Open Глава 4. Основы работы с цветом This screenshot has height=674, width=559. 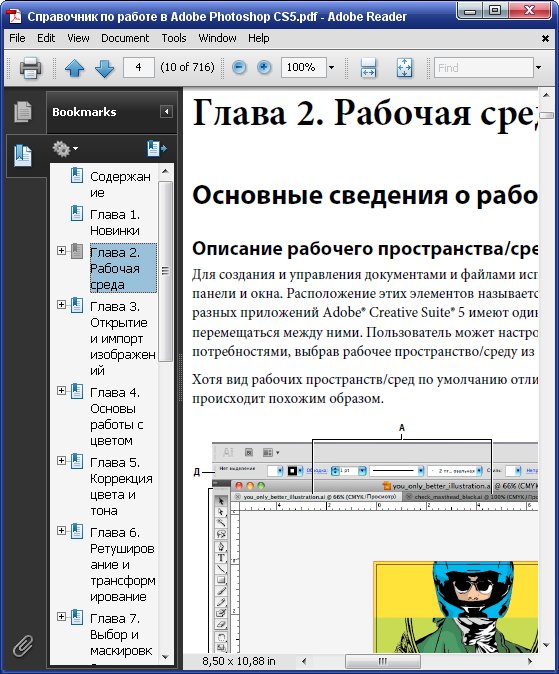pos(117,416)
